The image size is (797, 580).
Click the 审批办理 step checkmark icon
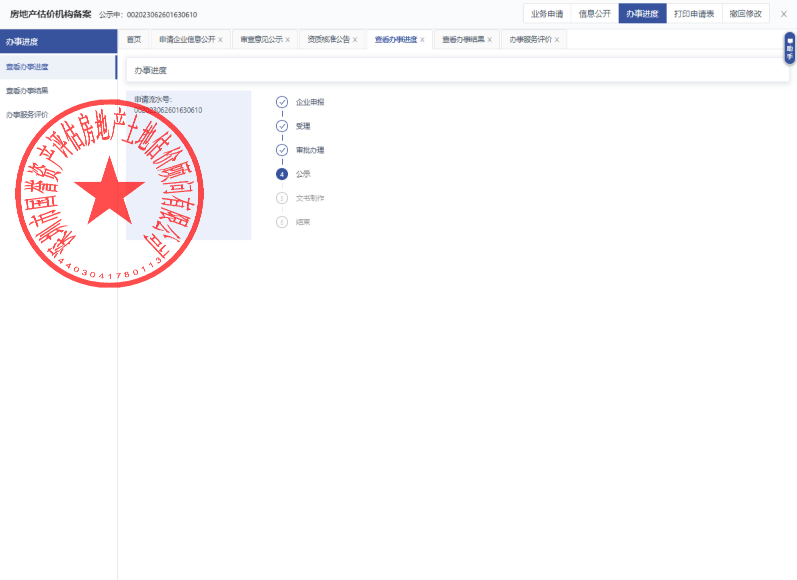point(282,150)
